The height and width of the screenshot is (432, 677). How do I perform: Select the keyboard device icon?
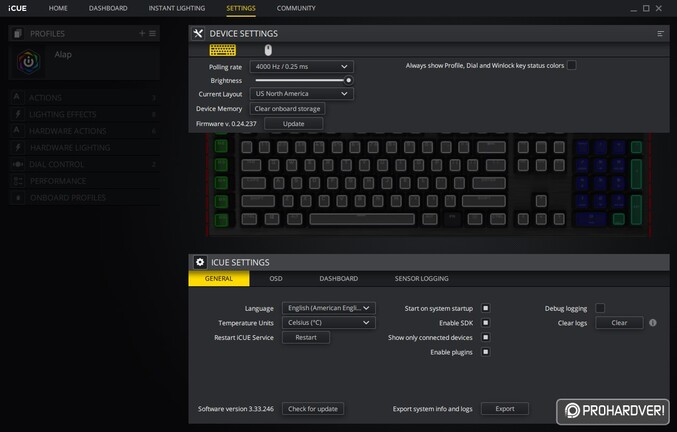click(223, 50)
